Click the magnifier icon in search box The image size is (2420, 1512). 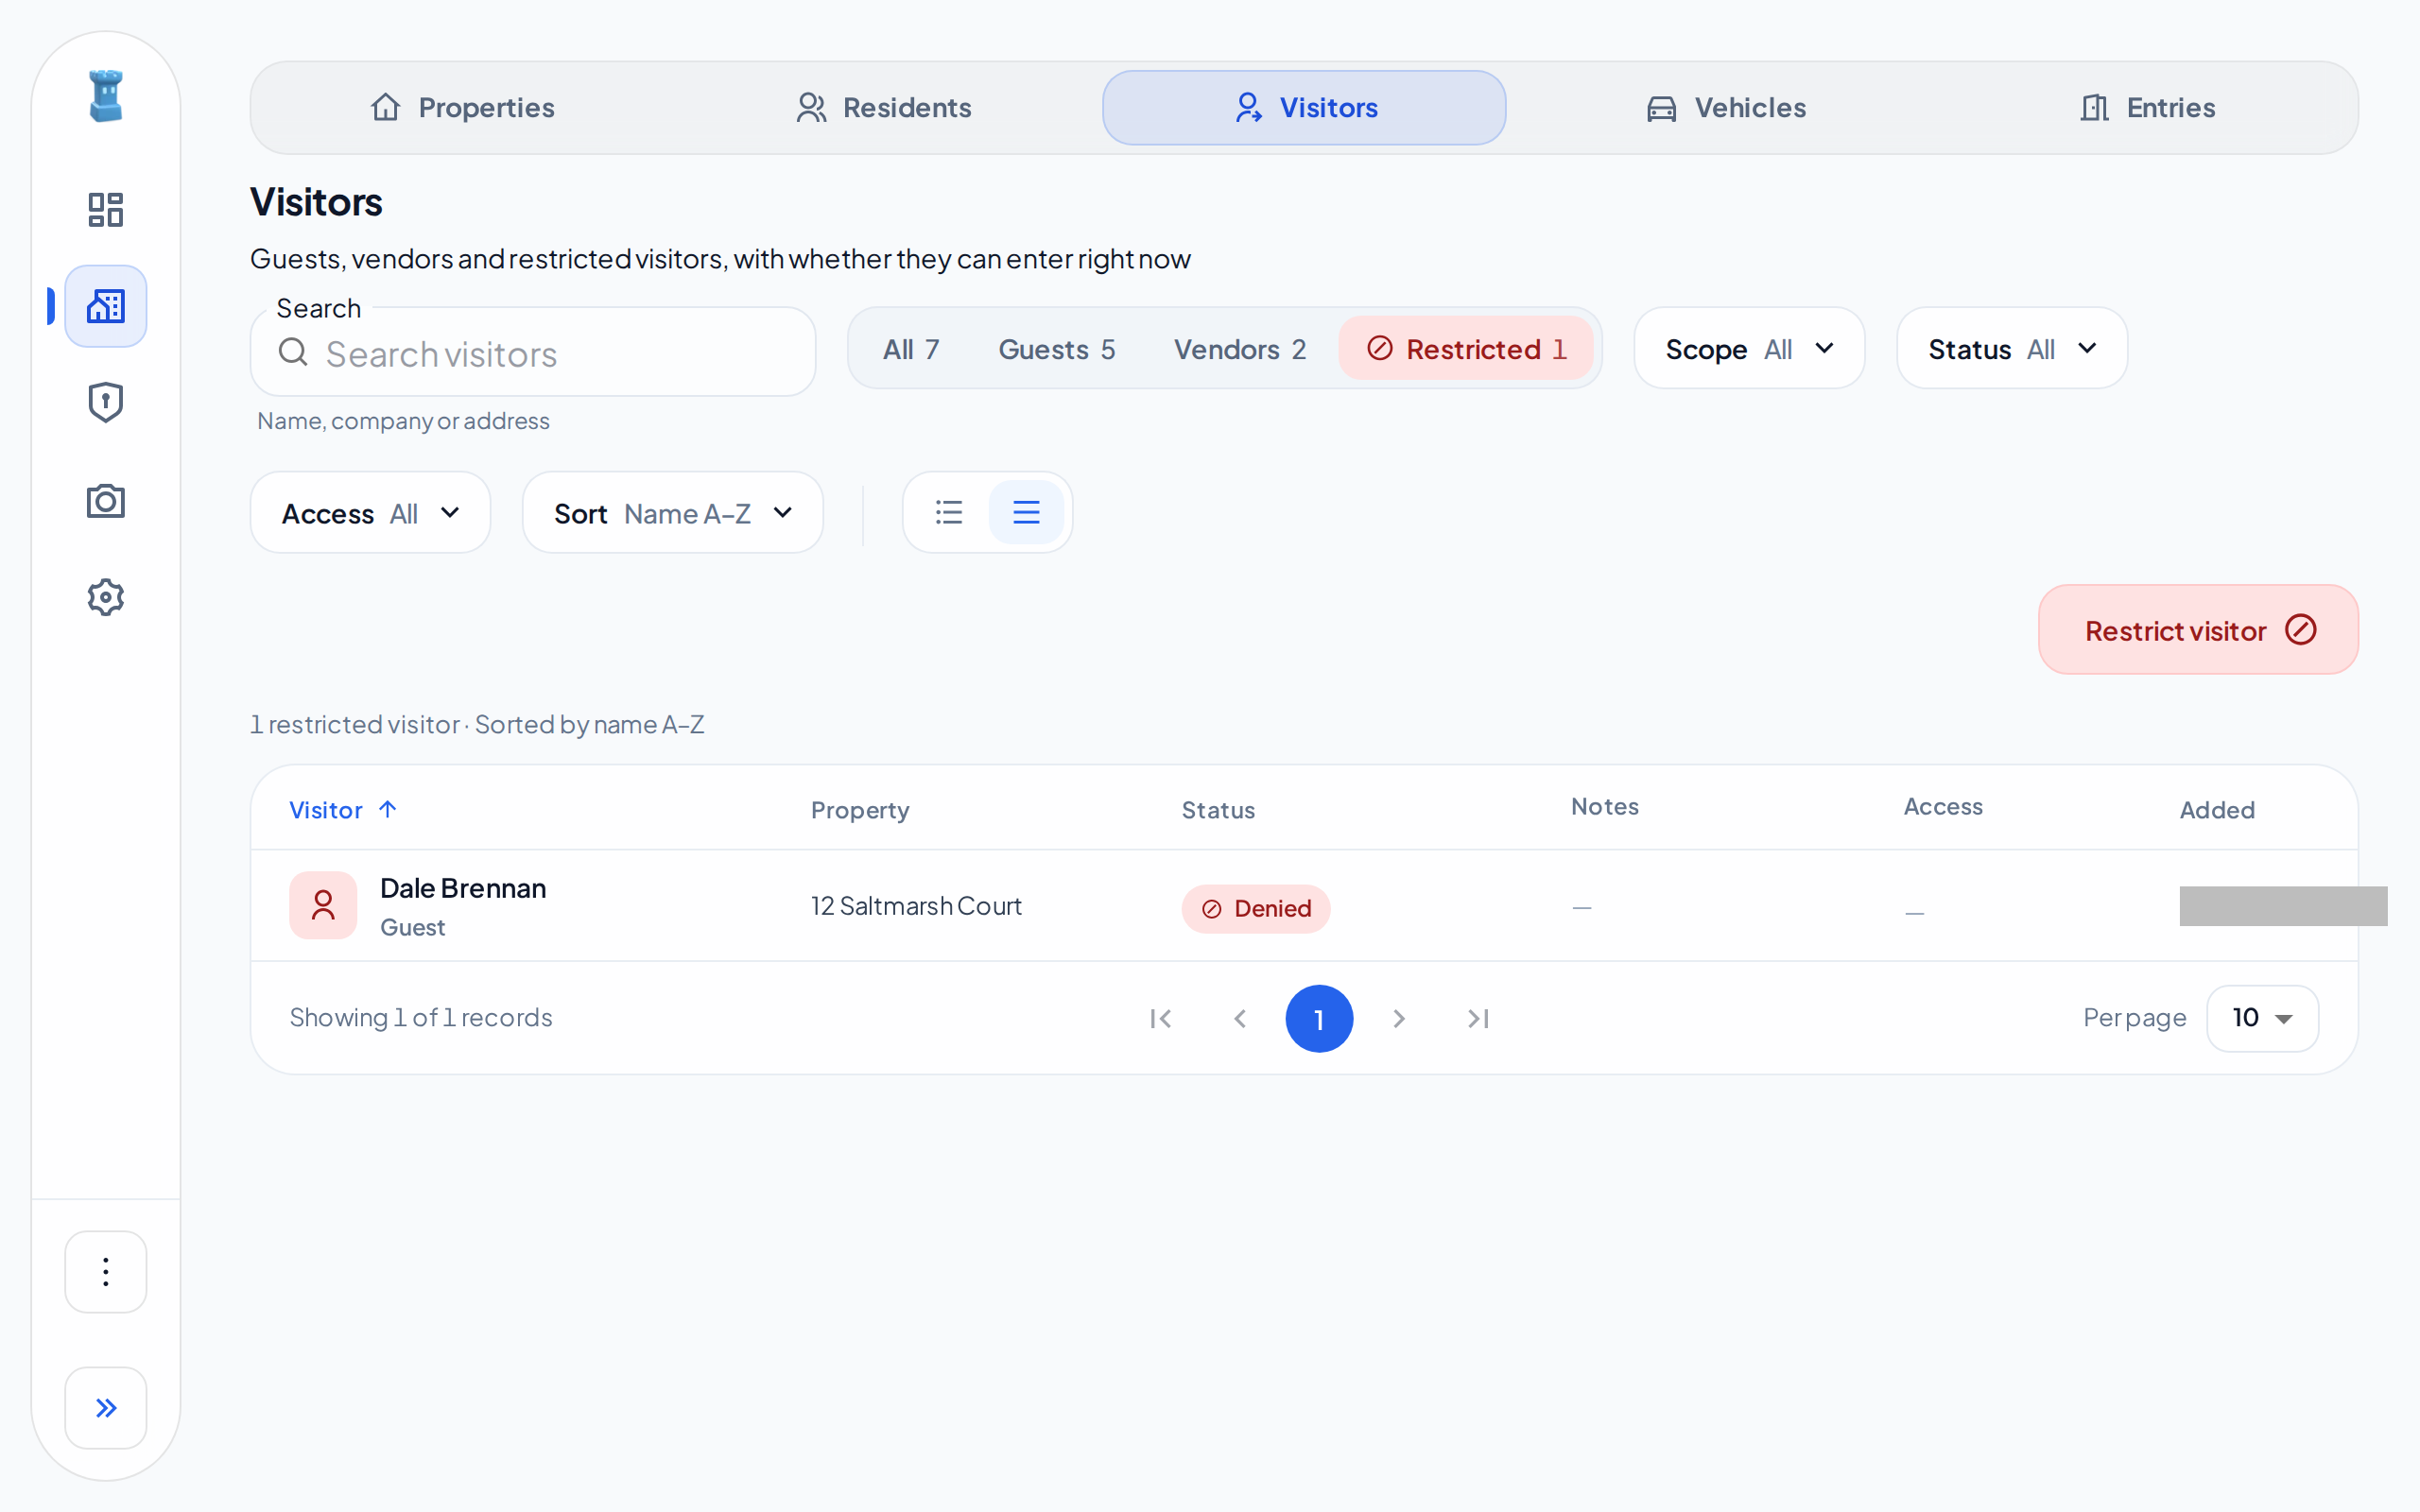[293, 352]
